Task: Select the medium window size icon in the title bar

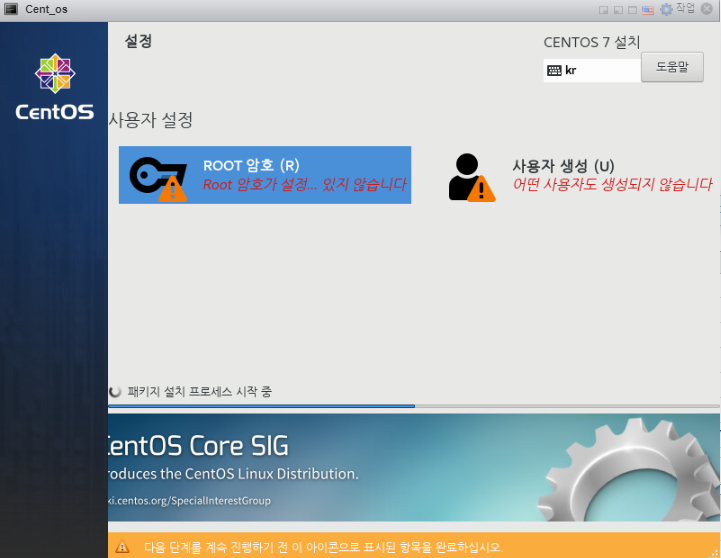Action: pos(618,10)
